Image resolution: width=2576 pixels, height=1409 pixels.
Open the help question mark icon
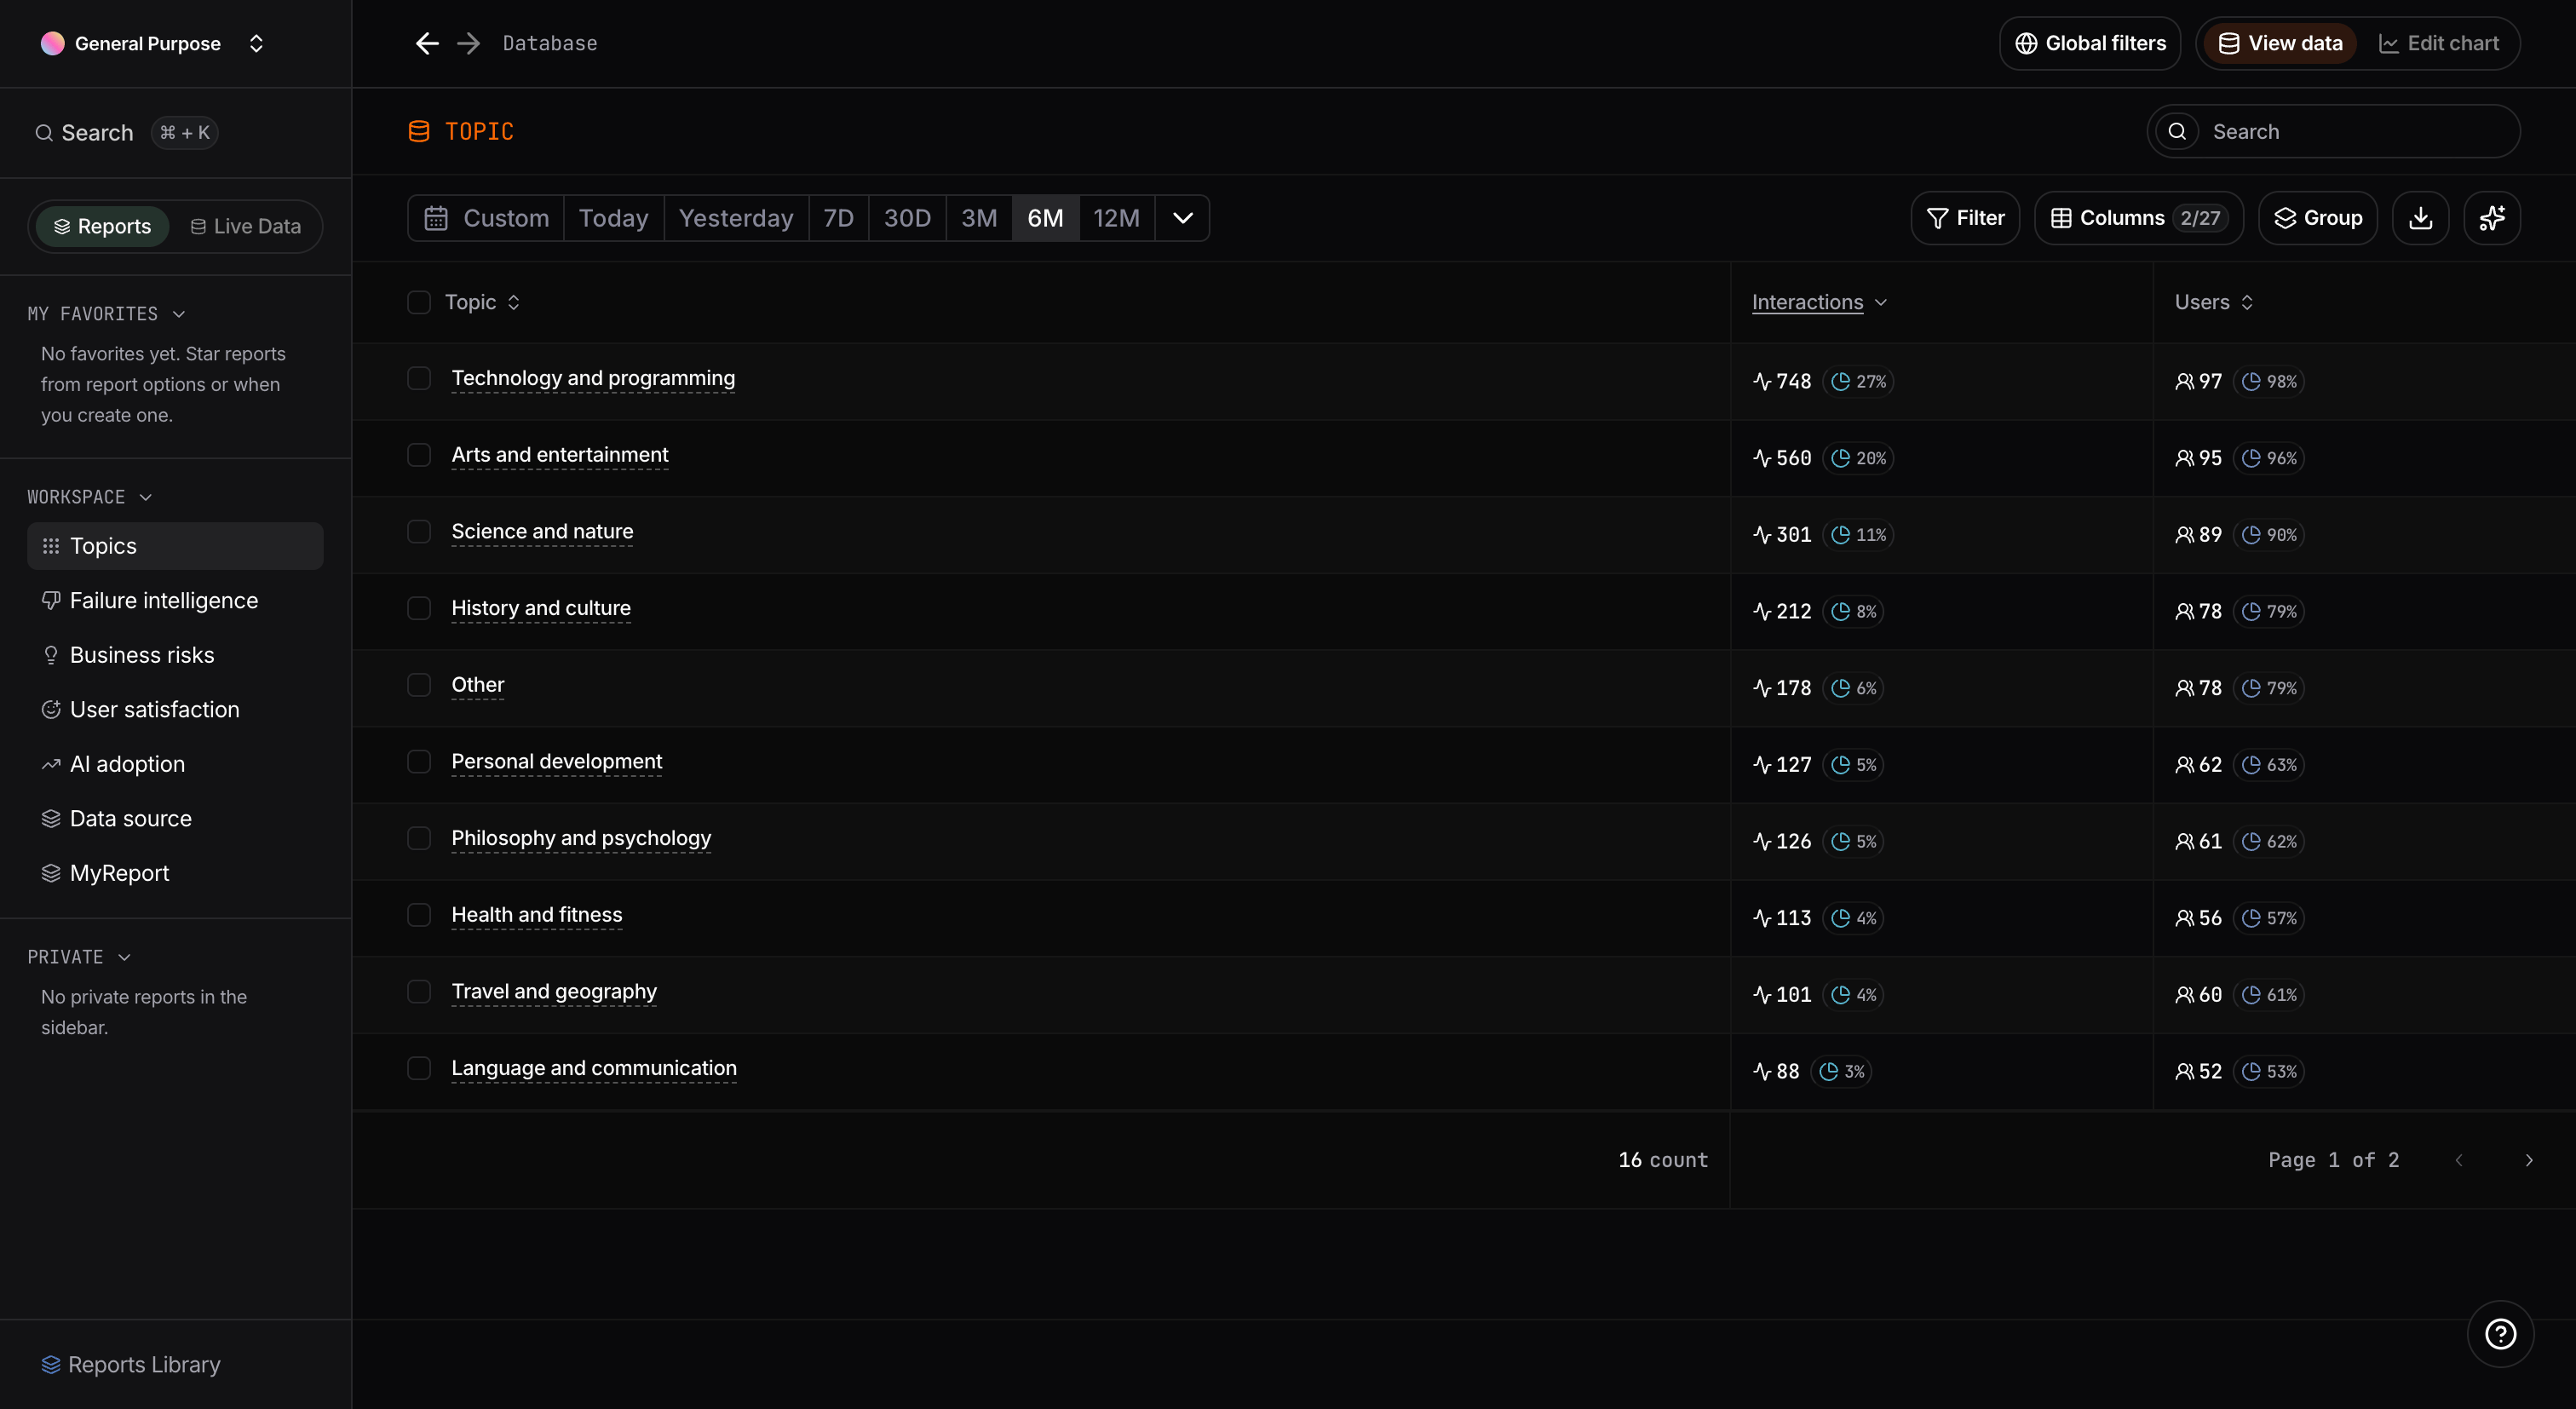pos(2500,1334)
